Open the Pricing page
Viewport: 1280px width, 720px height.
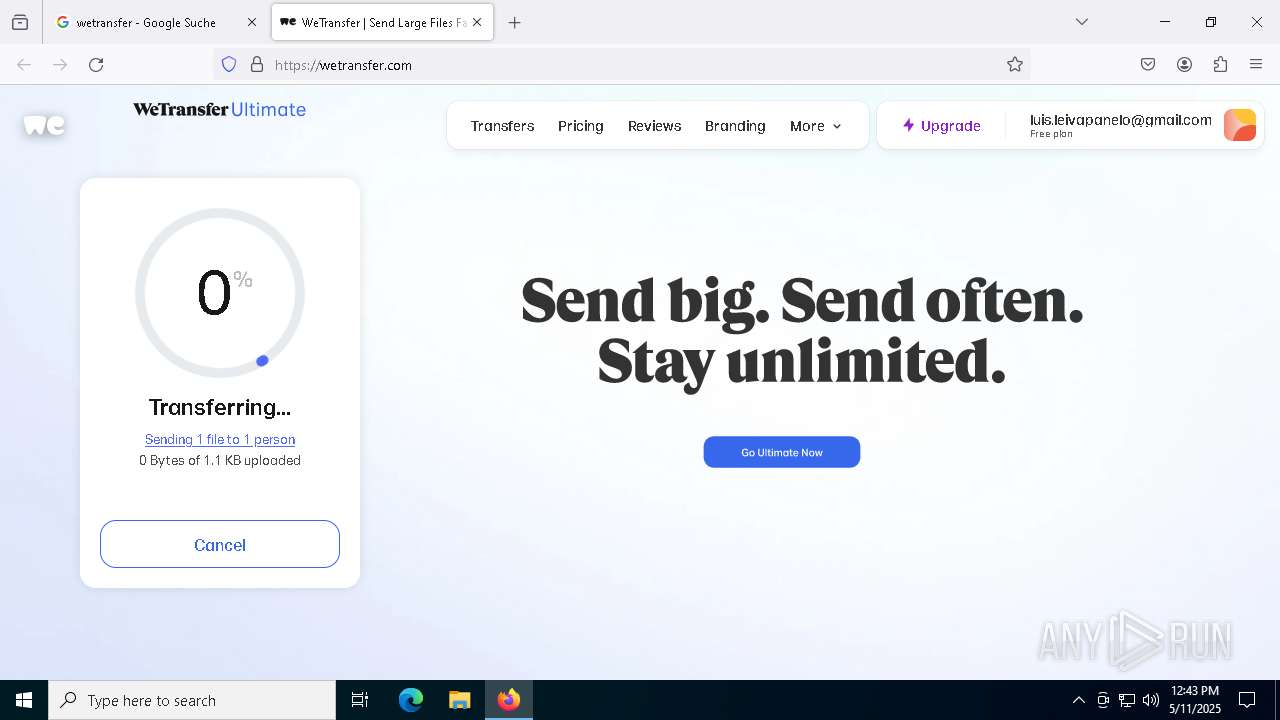(581, 126)
